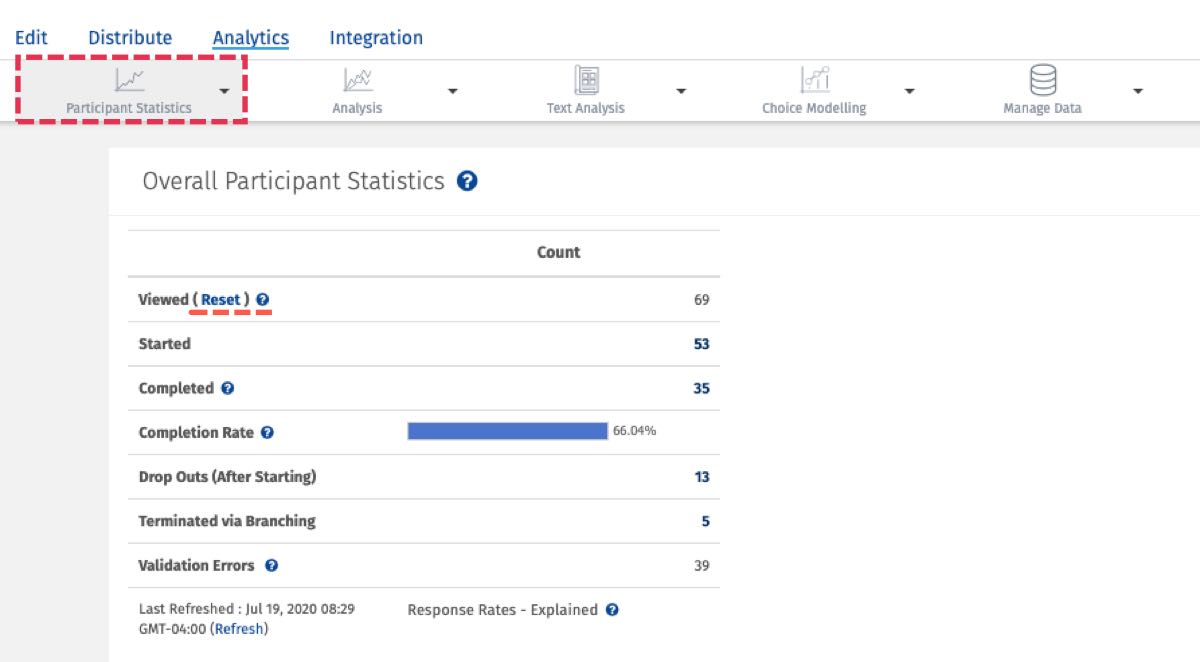The height and width of the screenshot is (662, 1200).
Task: Click the blue Completion Rate progress bar
Action: click(507, 431)
